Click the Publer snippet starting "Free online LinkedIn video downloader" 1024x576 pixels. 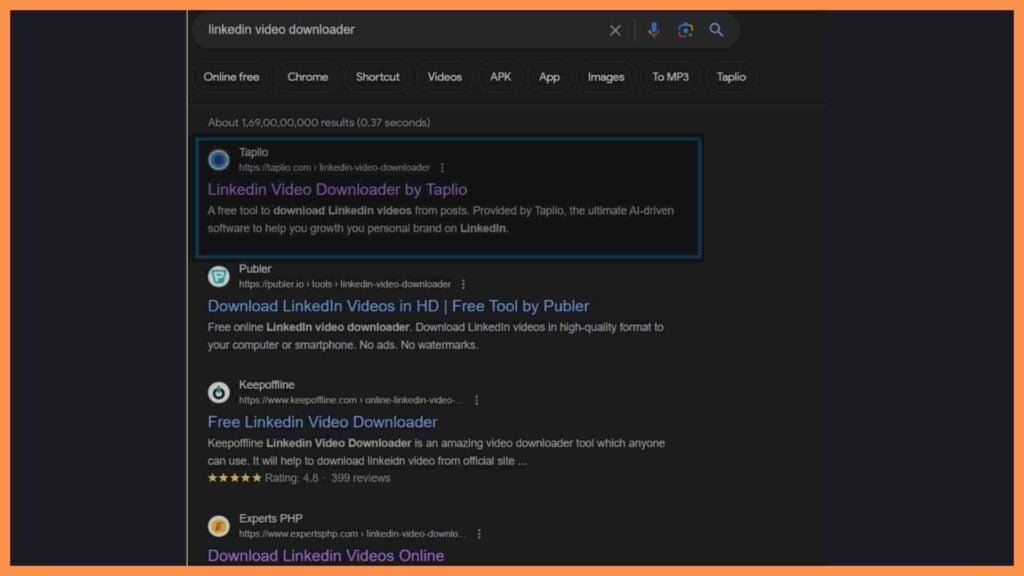(x=436, y=336)
